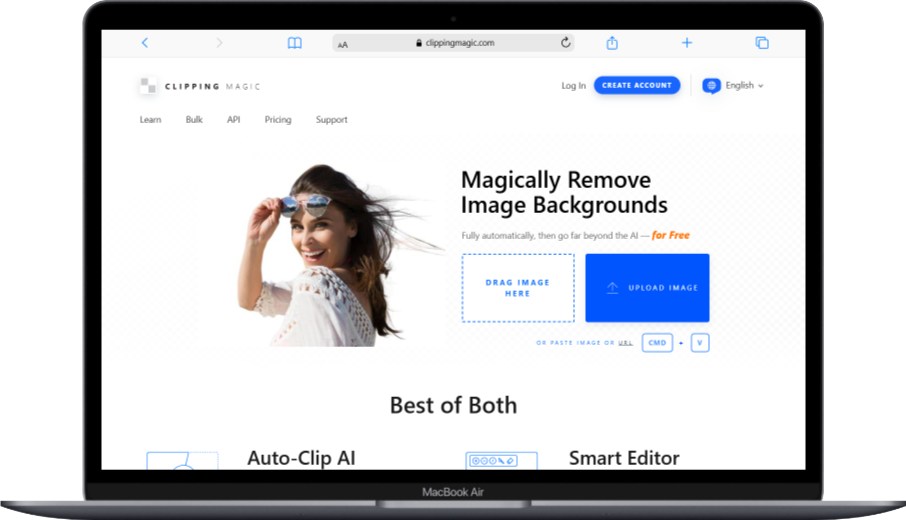Open the bookmarks book icon
The width and height of the screenshot is (906, 520).
click(x=295, y=43)
